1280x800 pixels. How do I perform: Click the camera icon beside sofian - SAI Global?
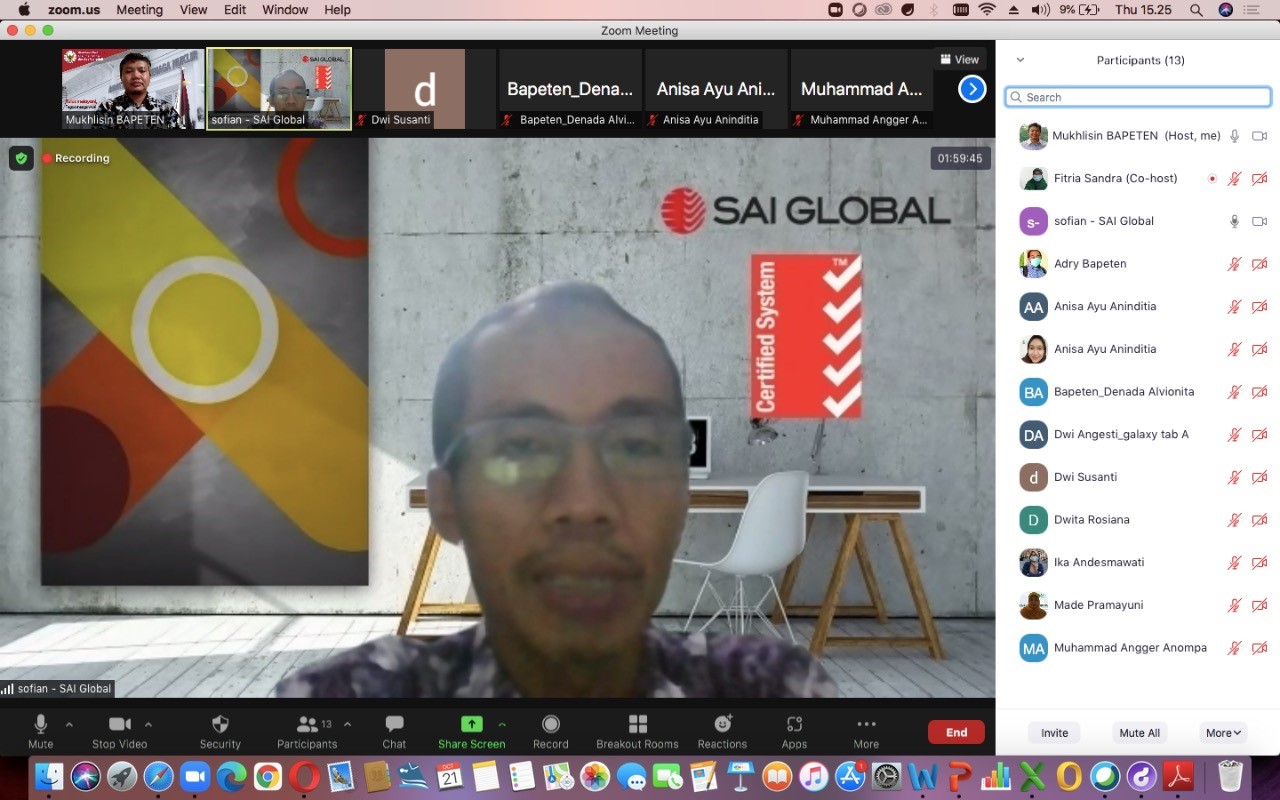1260,221
